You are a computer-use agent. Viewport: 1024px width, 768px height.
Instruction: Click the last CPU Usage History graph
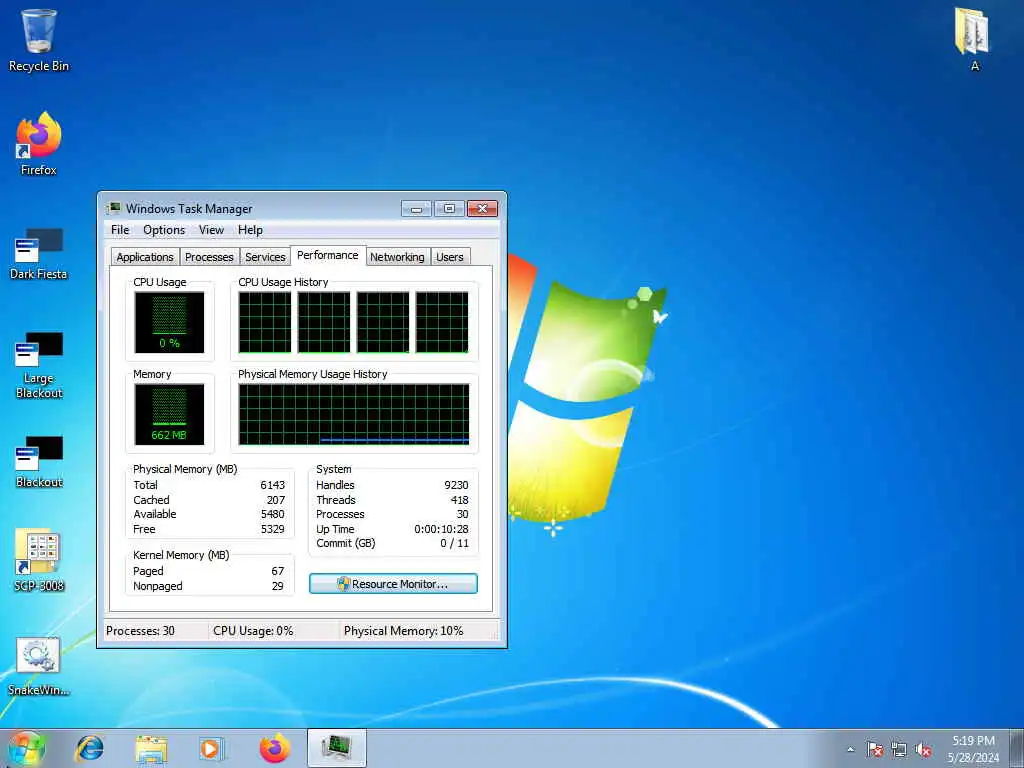point(442,323)
